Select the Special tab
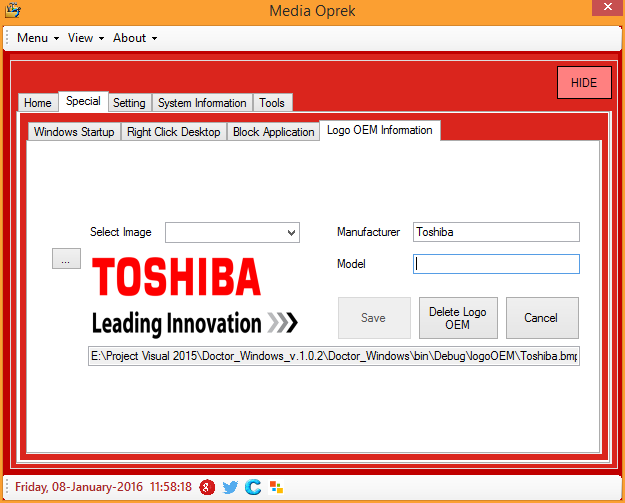The image size is (625, 503). tap(83, 101)
